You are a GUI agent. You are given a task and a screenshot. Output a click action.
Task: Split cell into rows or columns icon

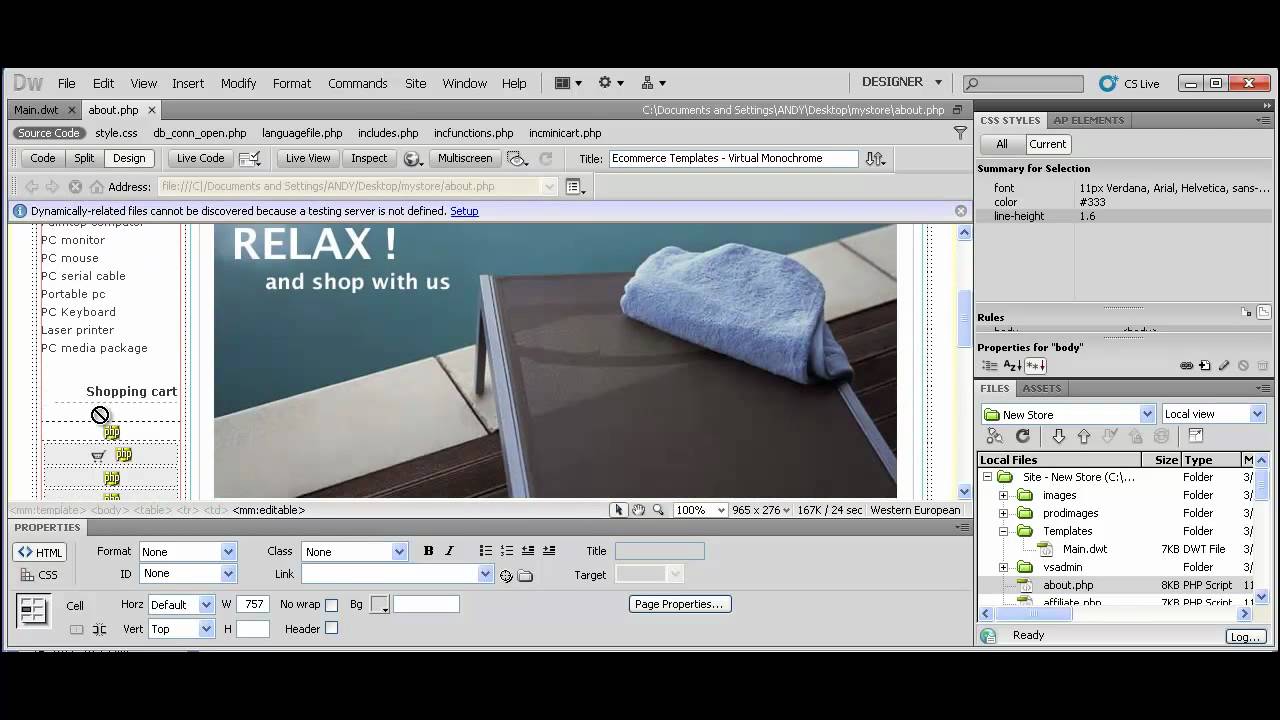pos(99,629)
